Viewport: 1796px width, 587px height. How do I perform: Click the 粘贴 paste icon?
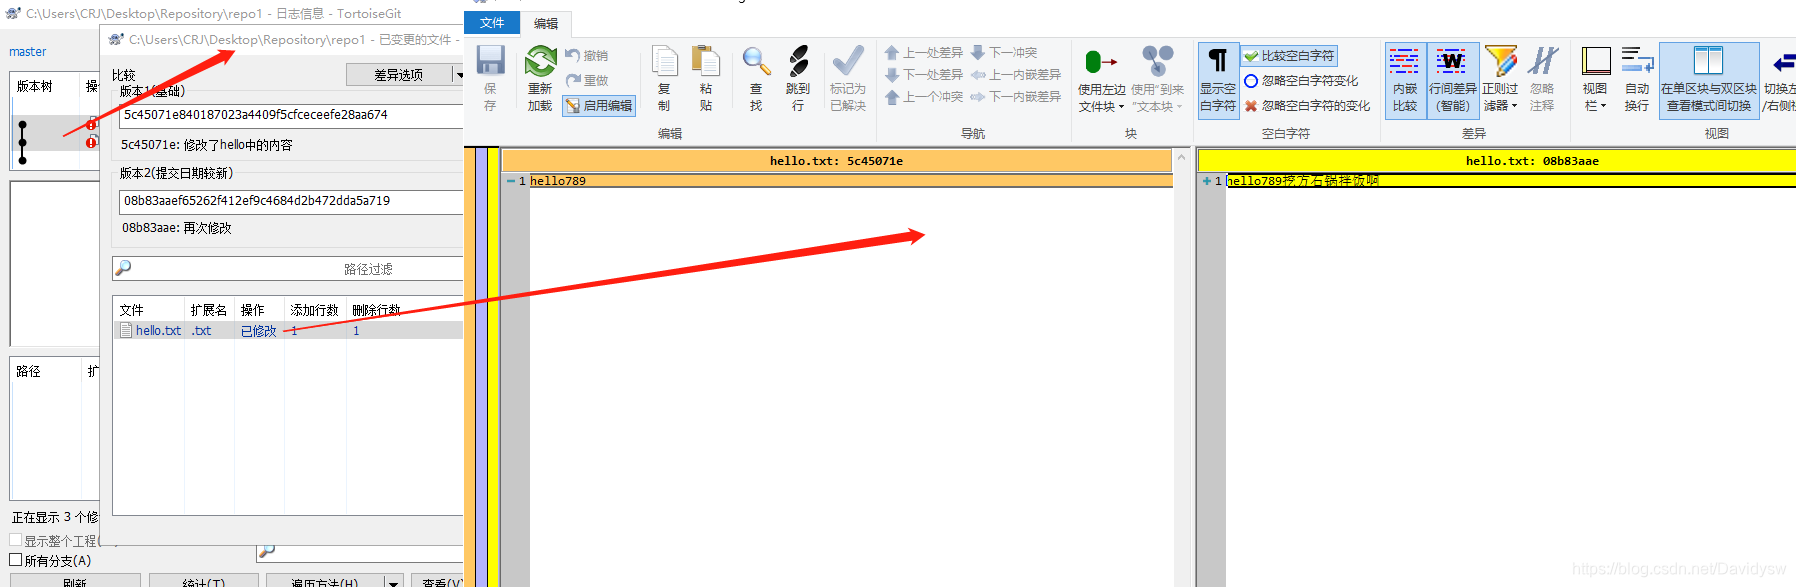point(706,61)
